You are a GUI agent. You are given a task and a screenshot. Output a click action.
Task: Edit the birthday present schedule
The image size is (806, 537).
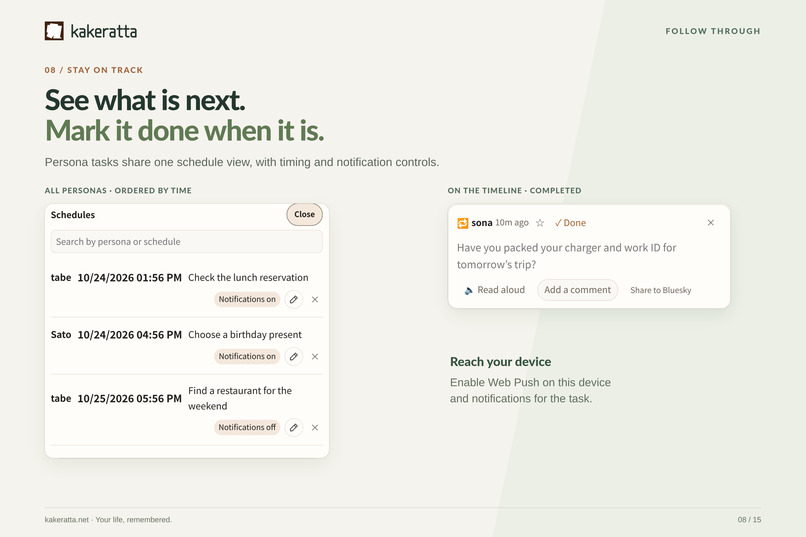click(x=294, y=356)
